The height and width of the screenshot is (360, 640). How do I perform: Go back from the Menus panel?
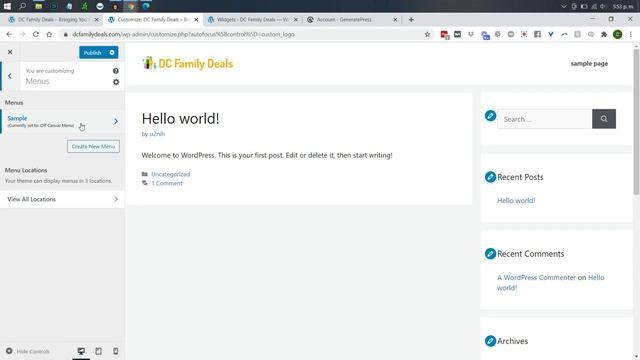pos(10,76)
